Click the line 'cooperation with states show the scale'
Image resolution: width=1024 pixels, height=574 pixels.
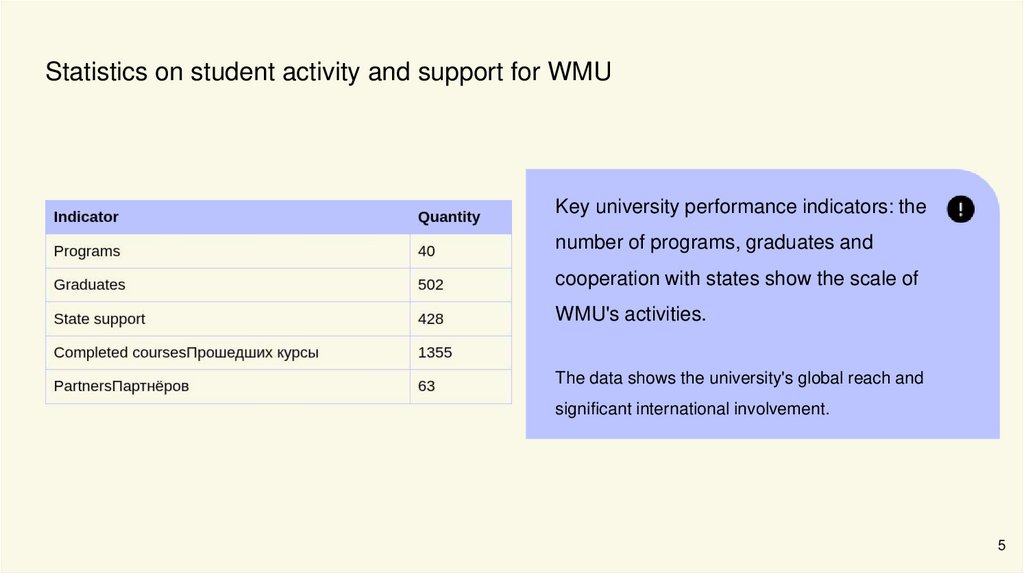737,279
